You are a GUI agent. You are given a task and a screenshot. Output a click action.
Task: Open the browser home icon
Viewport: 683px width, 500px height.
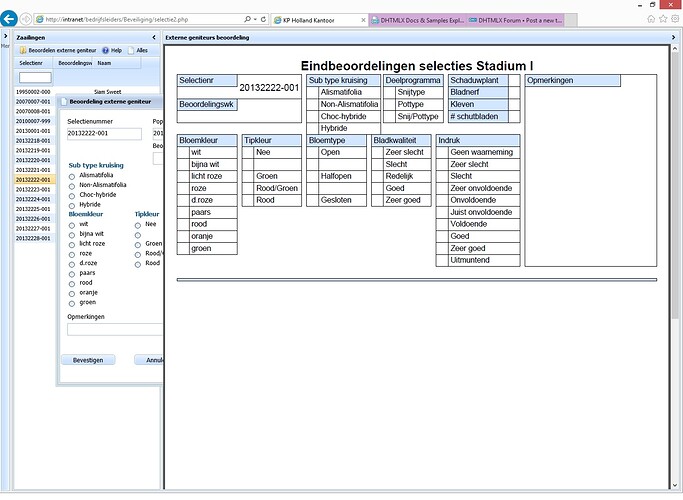(651, 19)
